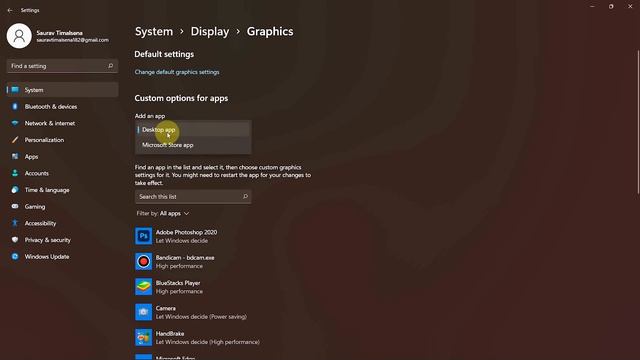Open Windows Update settings label
This screenshot has height=360, width=640.
click(47, 257)
